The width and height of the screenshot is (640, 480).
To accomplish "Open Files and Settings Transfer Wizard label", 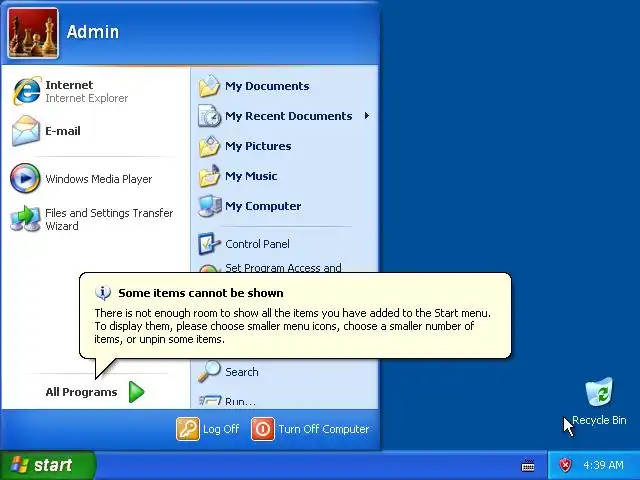I will click(109, 219).
